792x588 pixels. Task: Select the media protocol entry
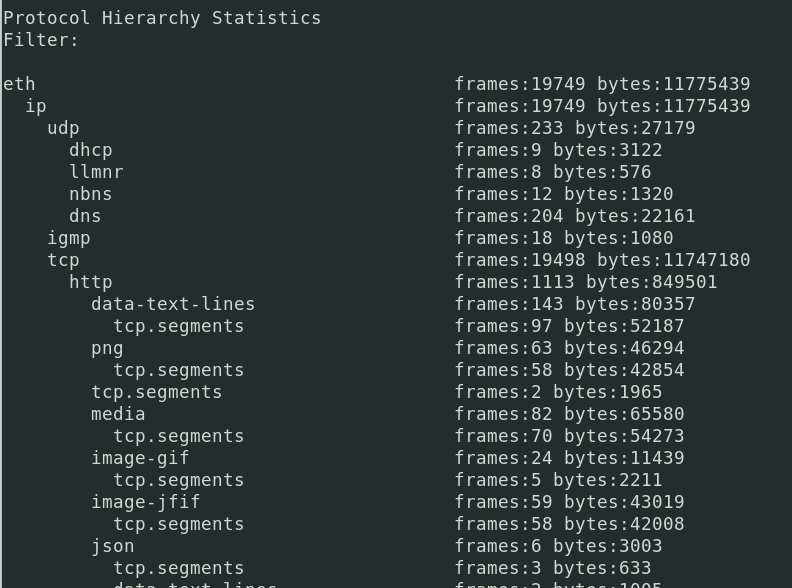(118, 414)
